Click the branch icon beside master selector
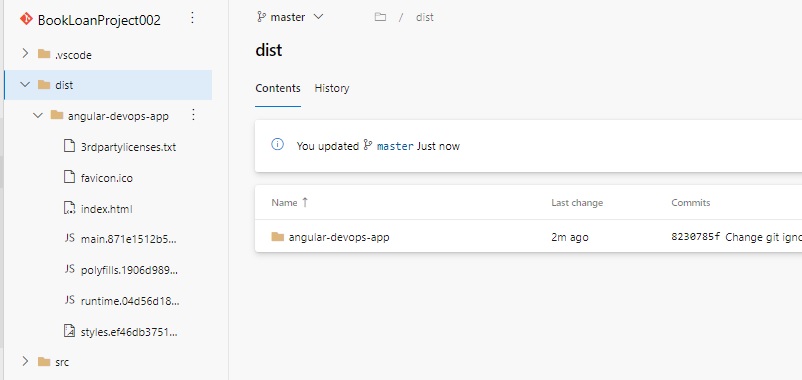802x380 pixels. coord(261,17)
